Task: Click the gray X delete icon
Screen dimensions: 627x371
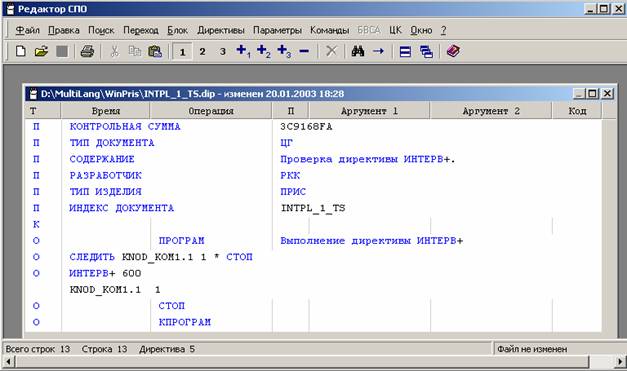Action: pos(331,51)
